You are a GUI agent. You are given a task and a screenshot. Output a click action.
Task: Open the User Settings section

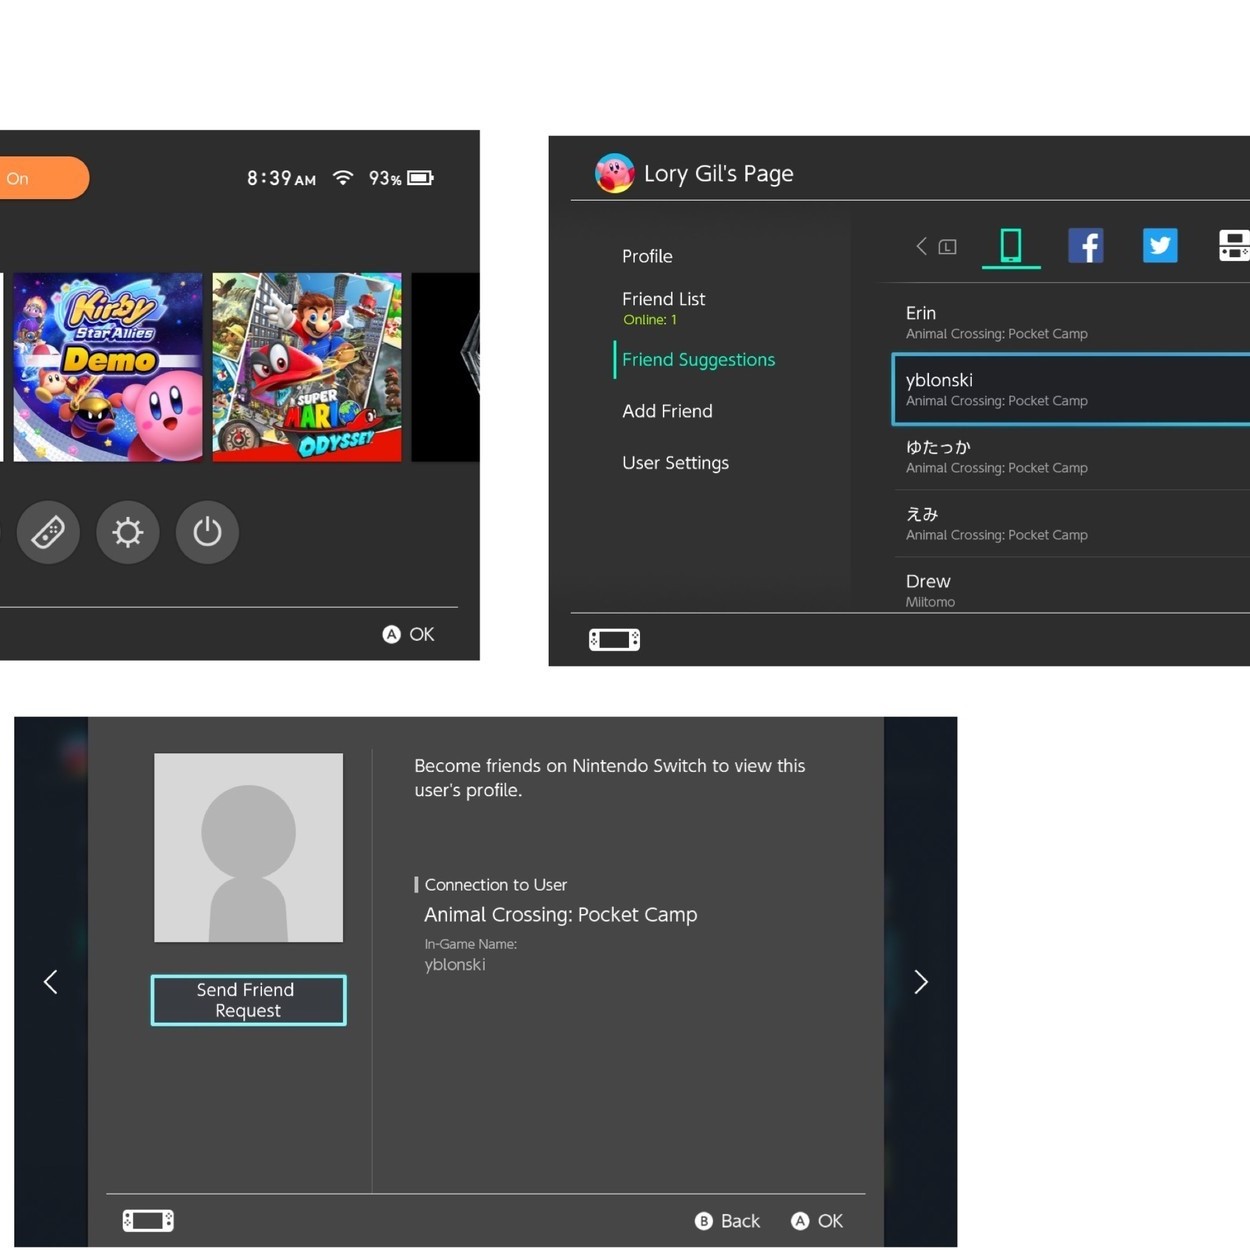[x=675, y=462]
